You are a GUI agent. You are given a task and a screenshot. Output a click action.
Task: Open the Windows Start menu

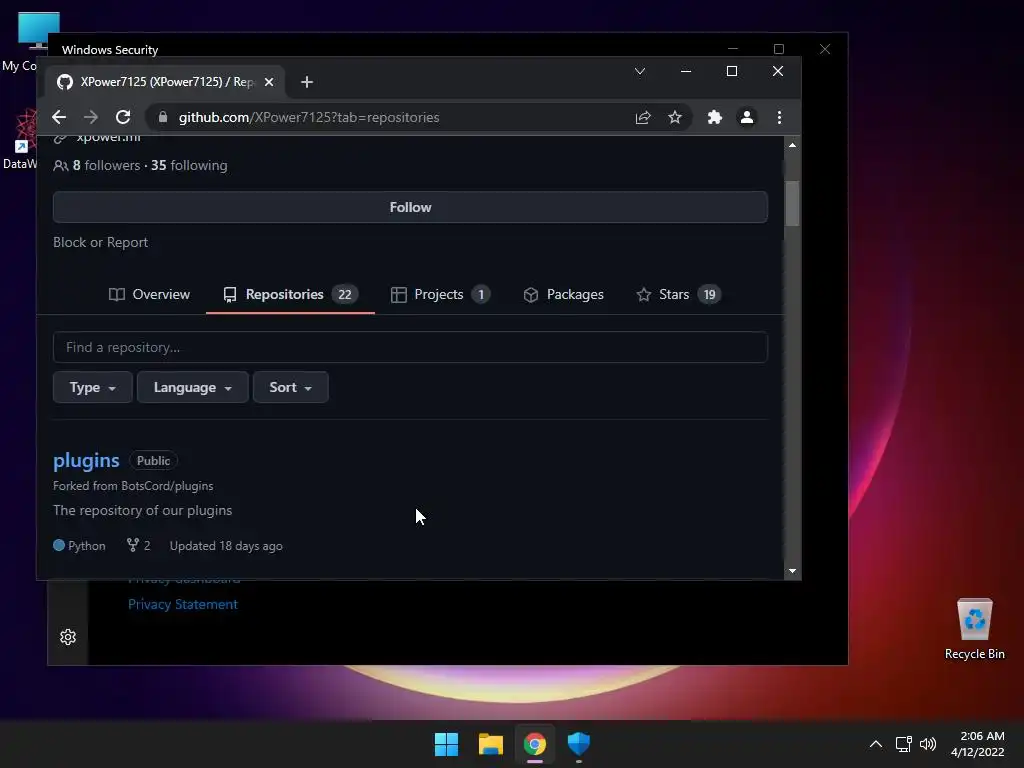pyautogui.click(x=447, y=744)
